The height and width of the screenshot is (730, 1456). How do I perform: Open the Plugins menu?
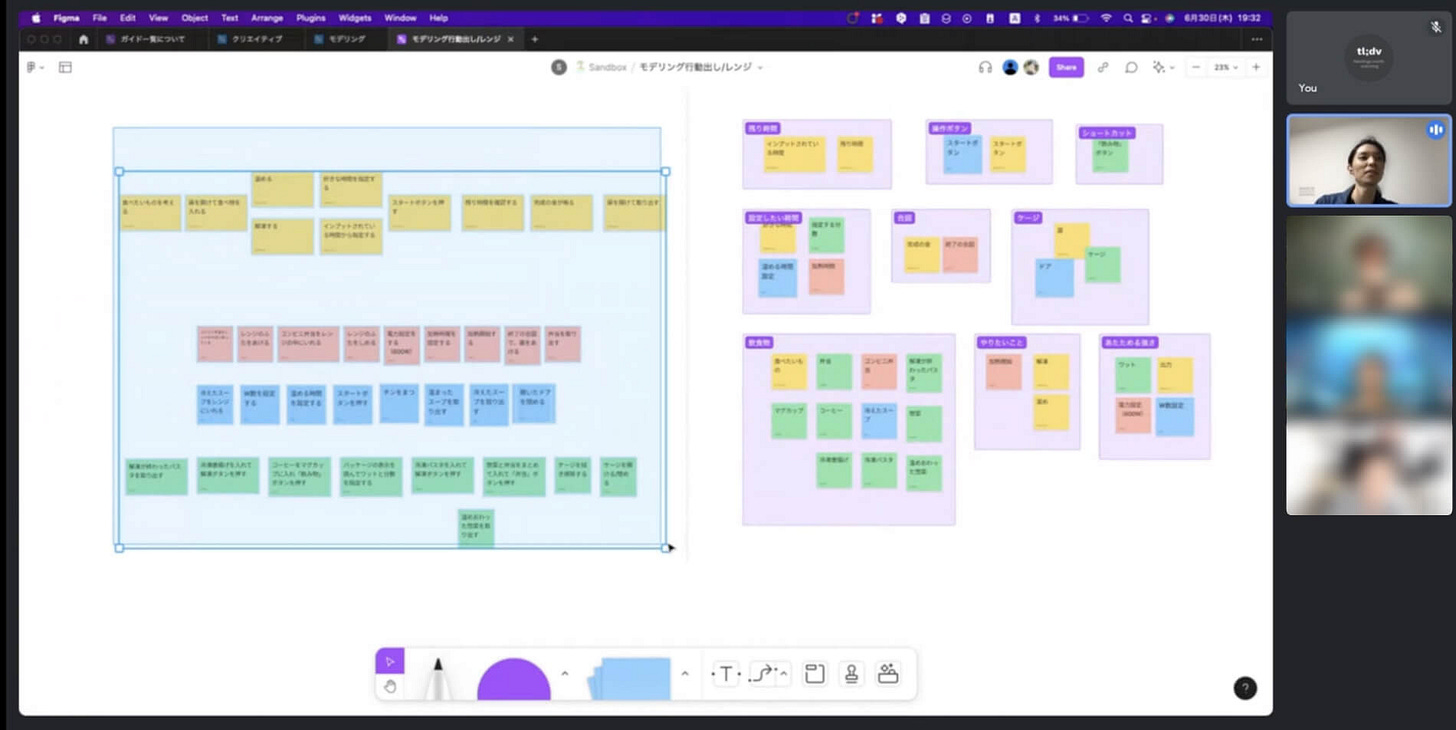[311, 18]
